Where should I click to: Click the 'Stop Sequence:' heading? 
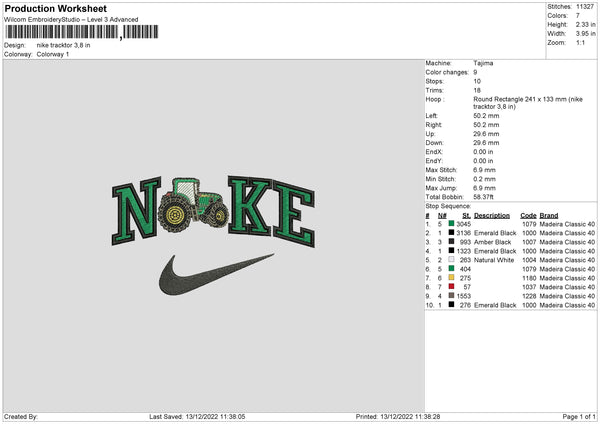click(448, 206)
